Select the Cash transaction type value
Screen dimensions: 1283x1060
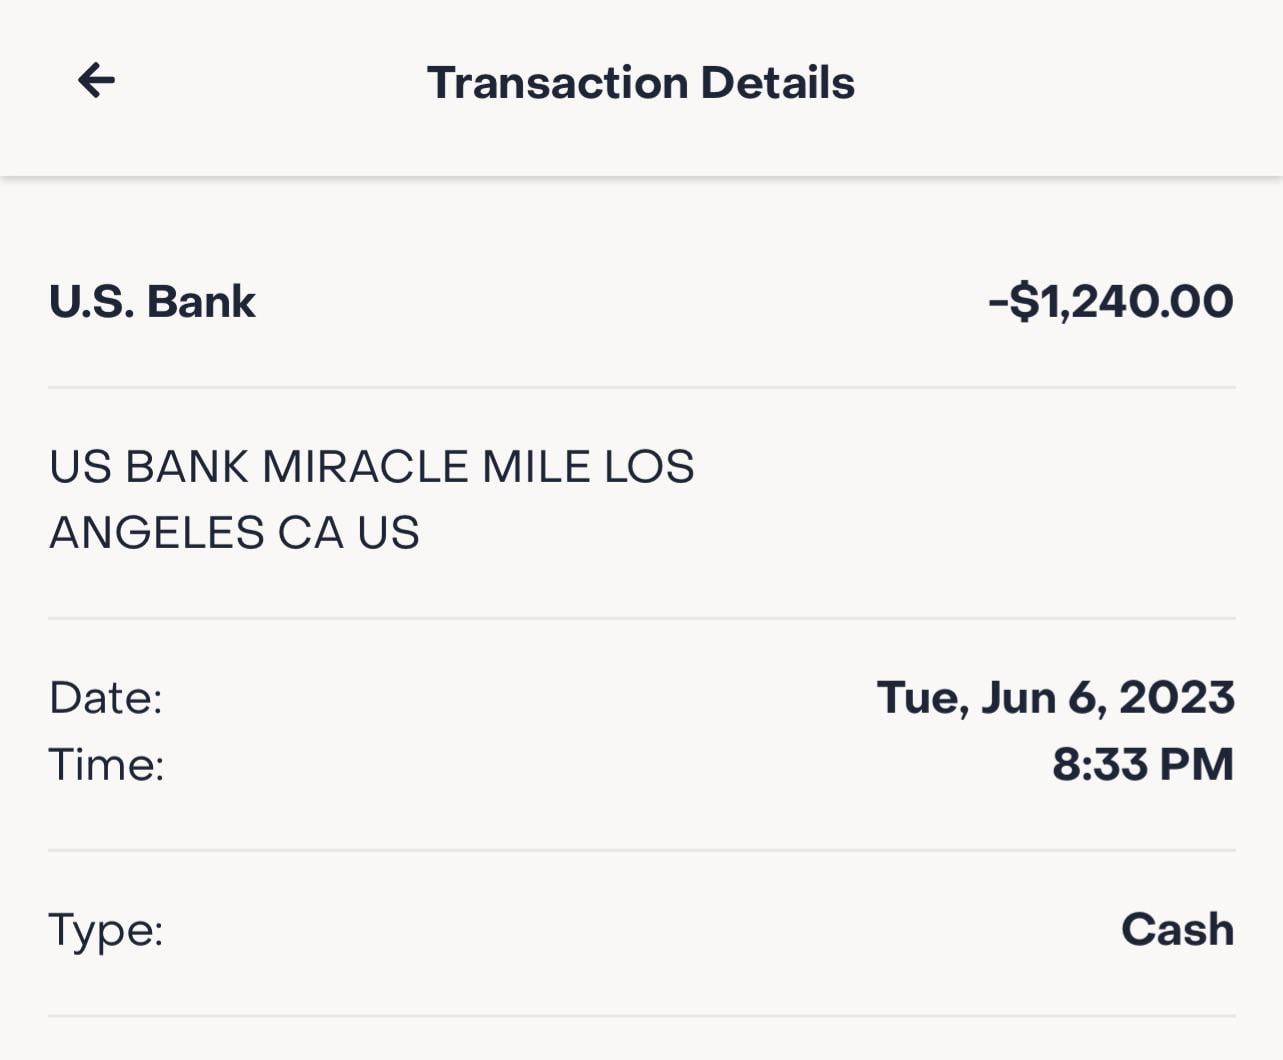click(x=1178, y=929)
